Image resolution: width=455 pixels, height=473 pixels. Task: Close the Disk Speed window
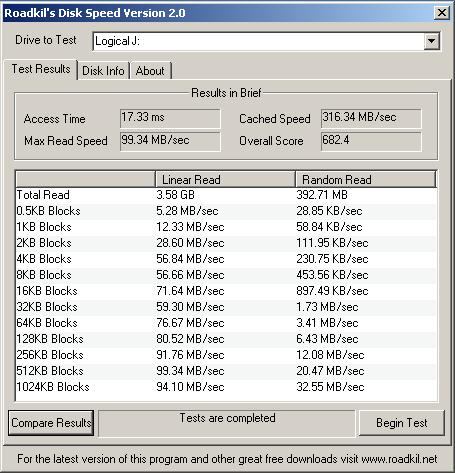pos(442,13)
